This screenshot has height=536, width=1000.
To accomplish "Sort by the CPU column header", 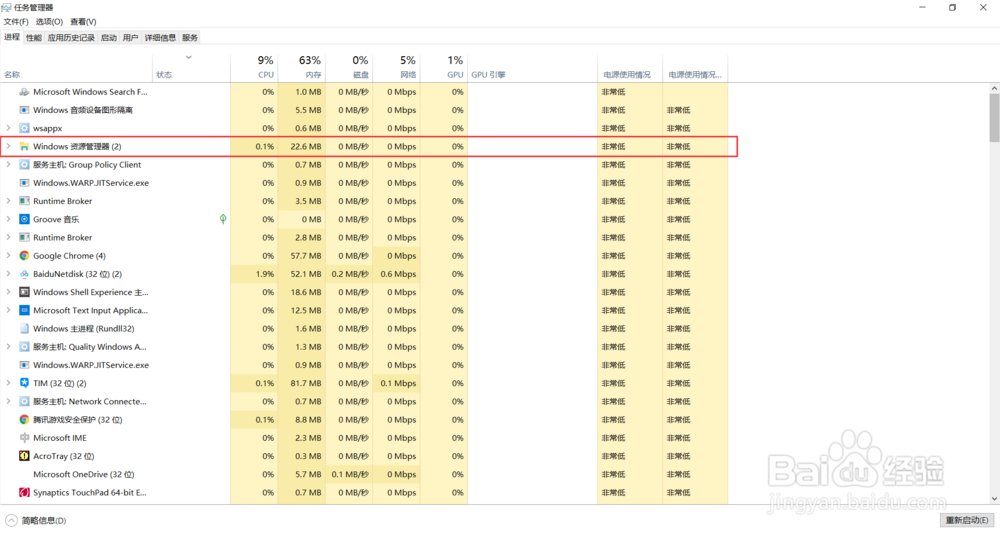I will (254, 66).
